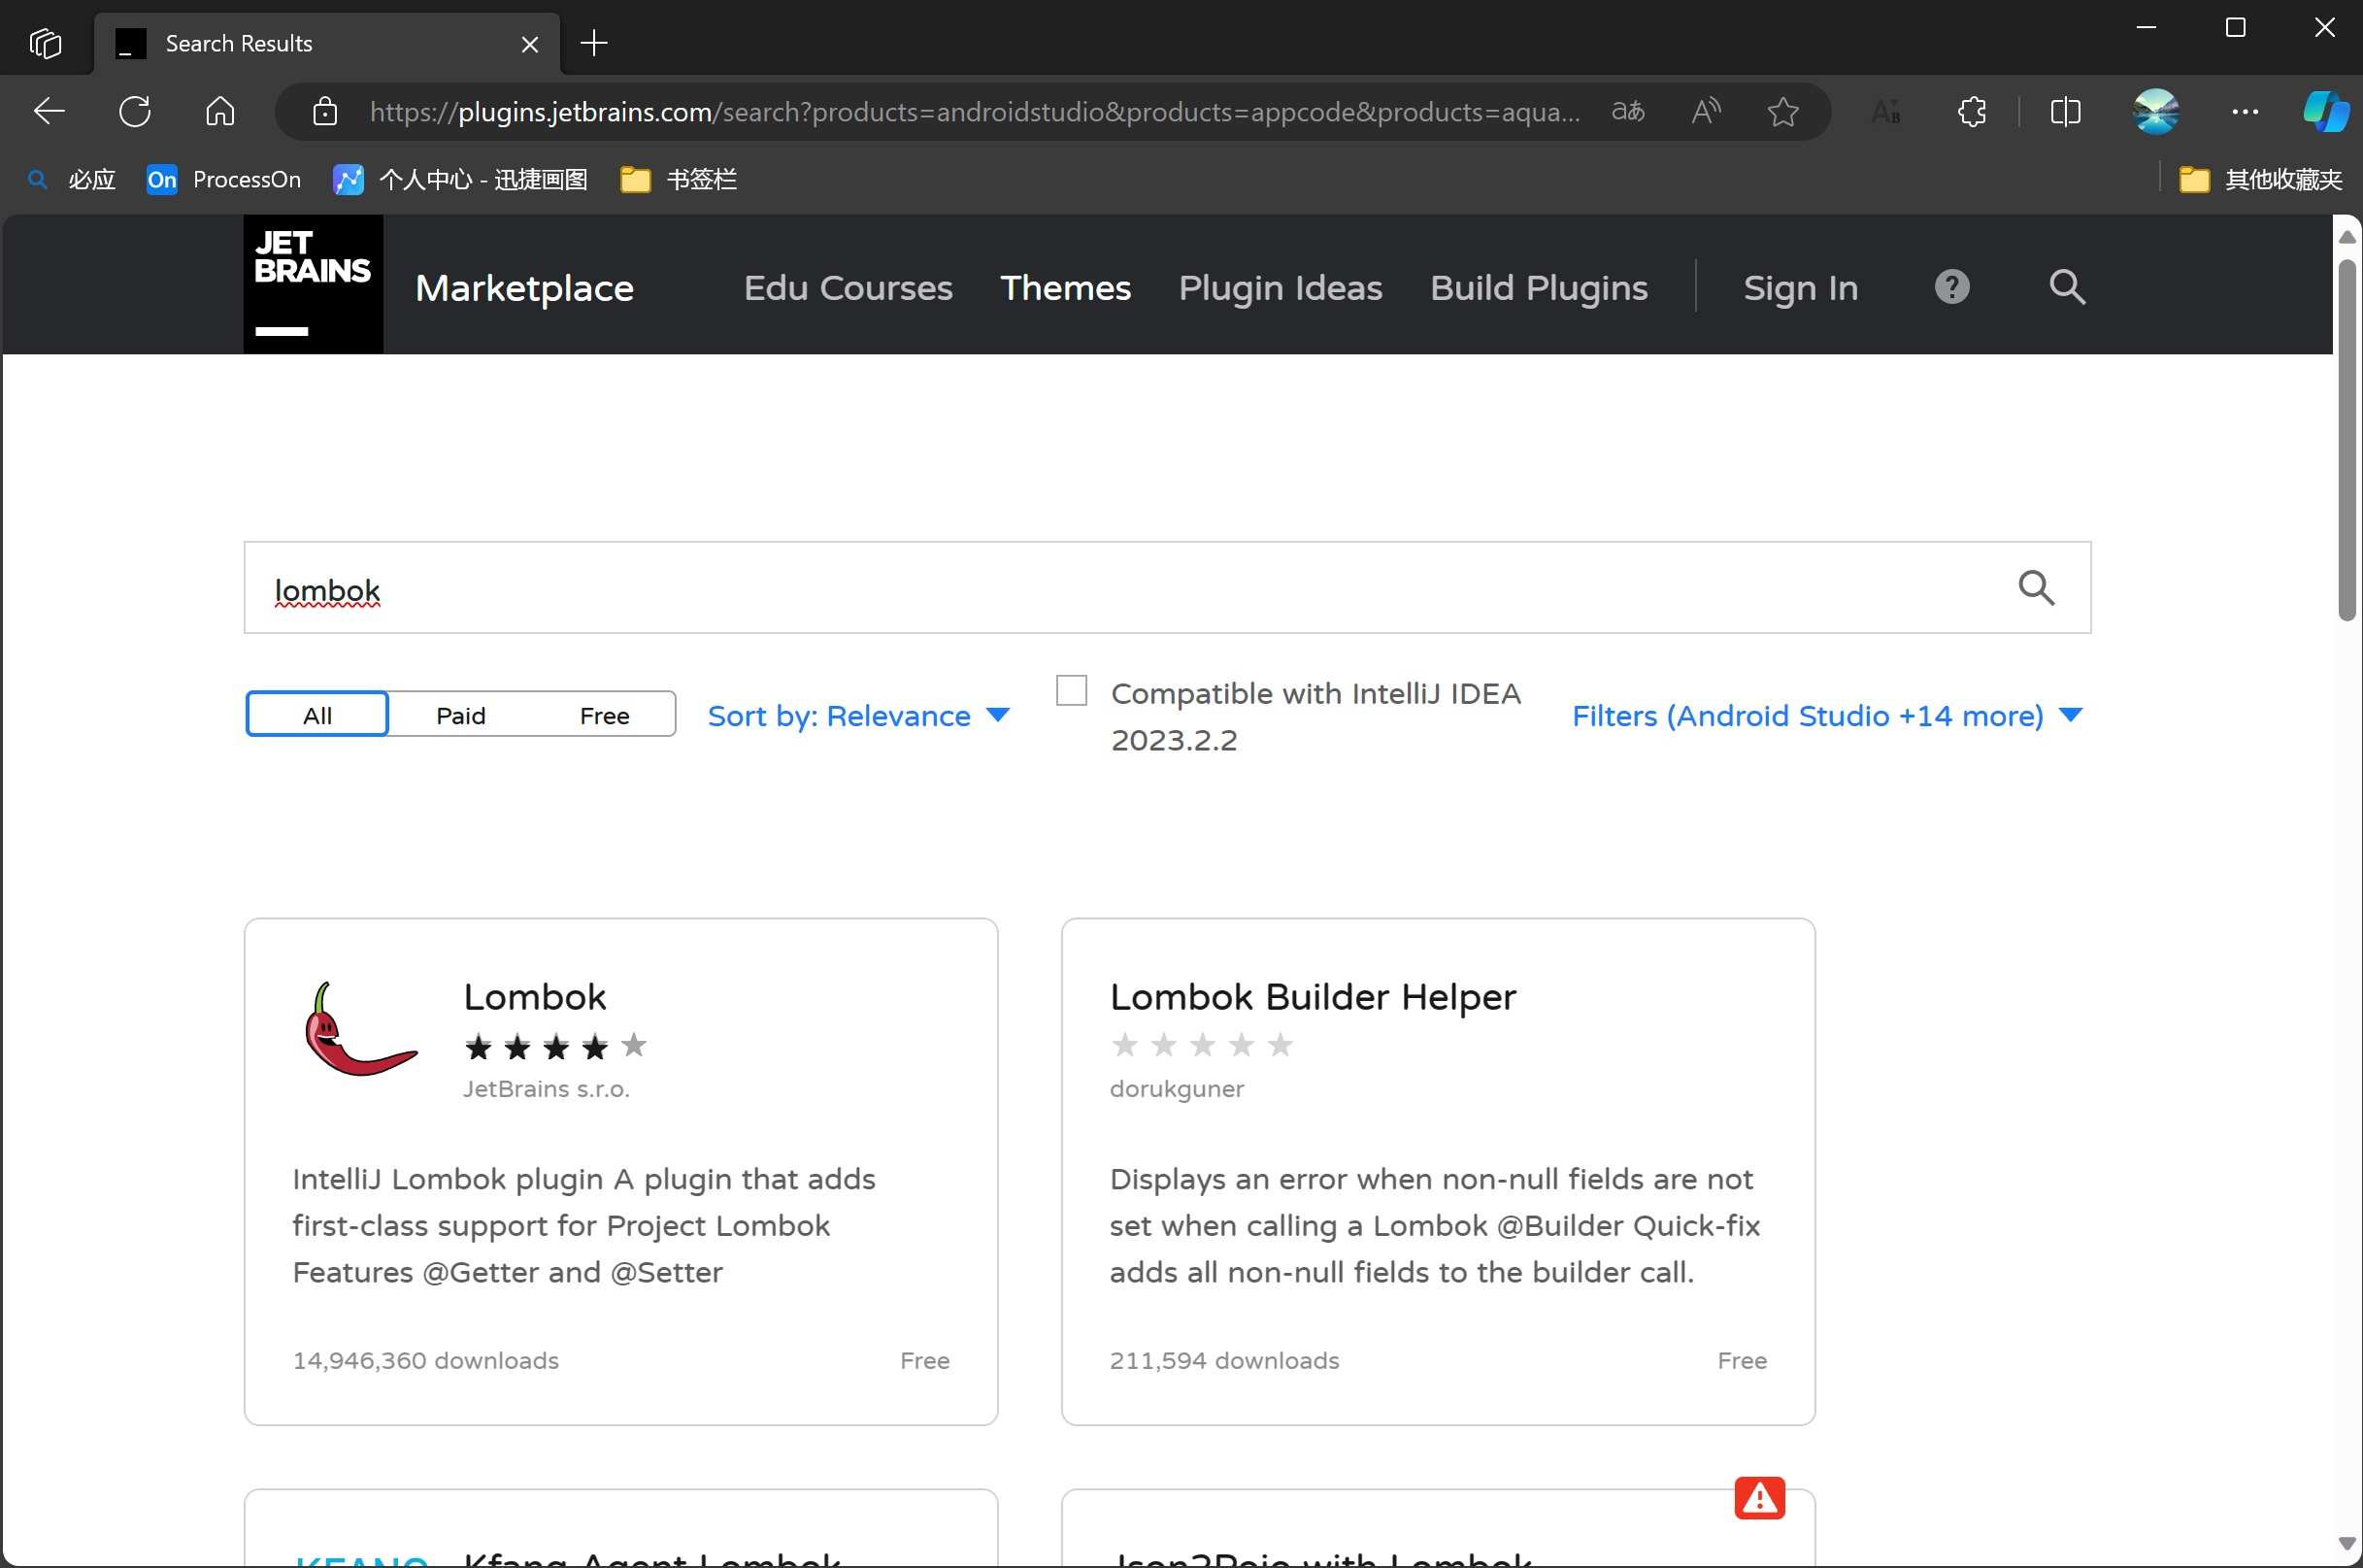
Task: Open browser extensions puzzle icon
Action: coord(1971,111)
